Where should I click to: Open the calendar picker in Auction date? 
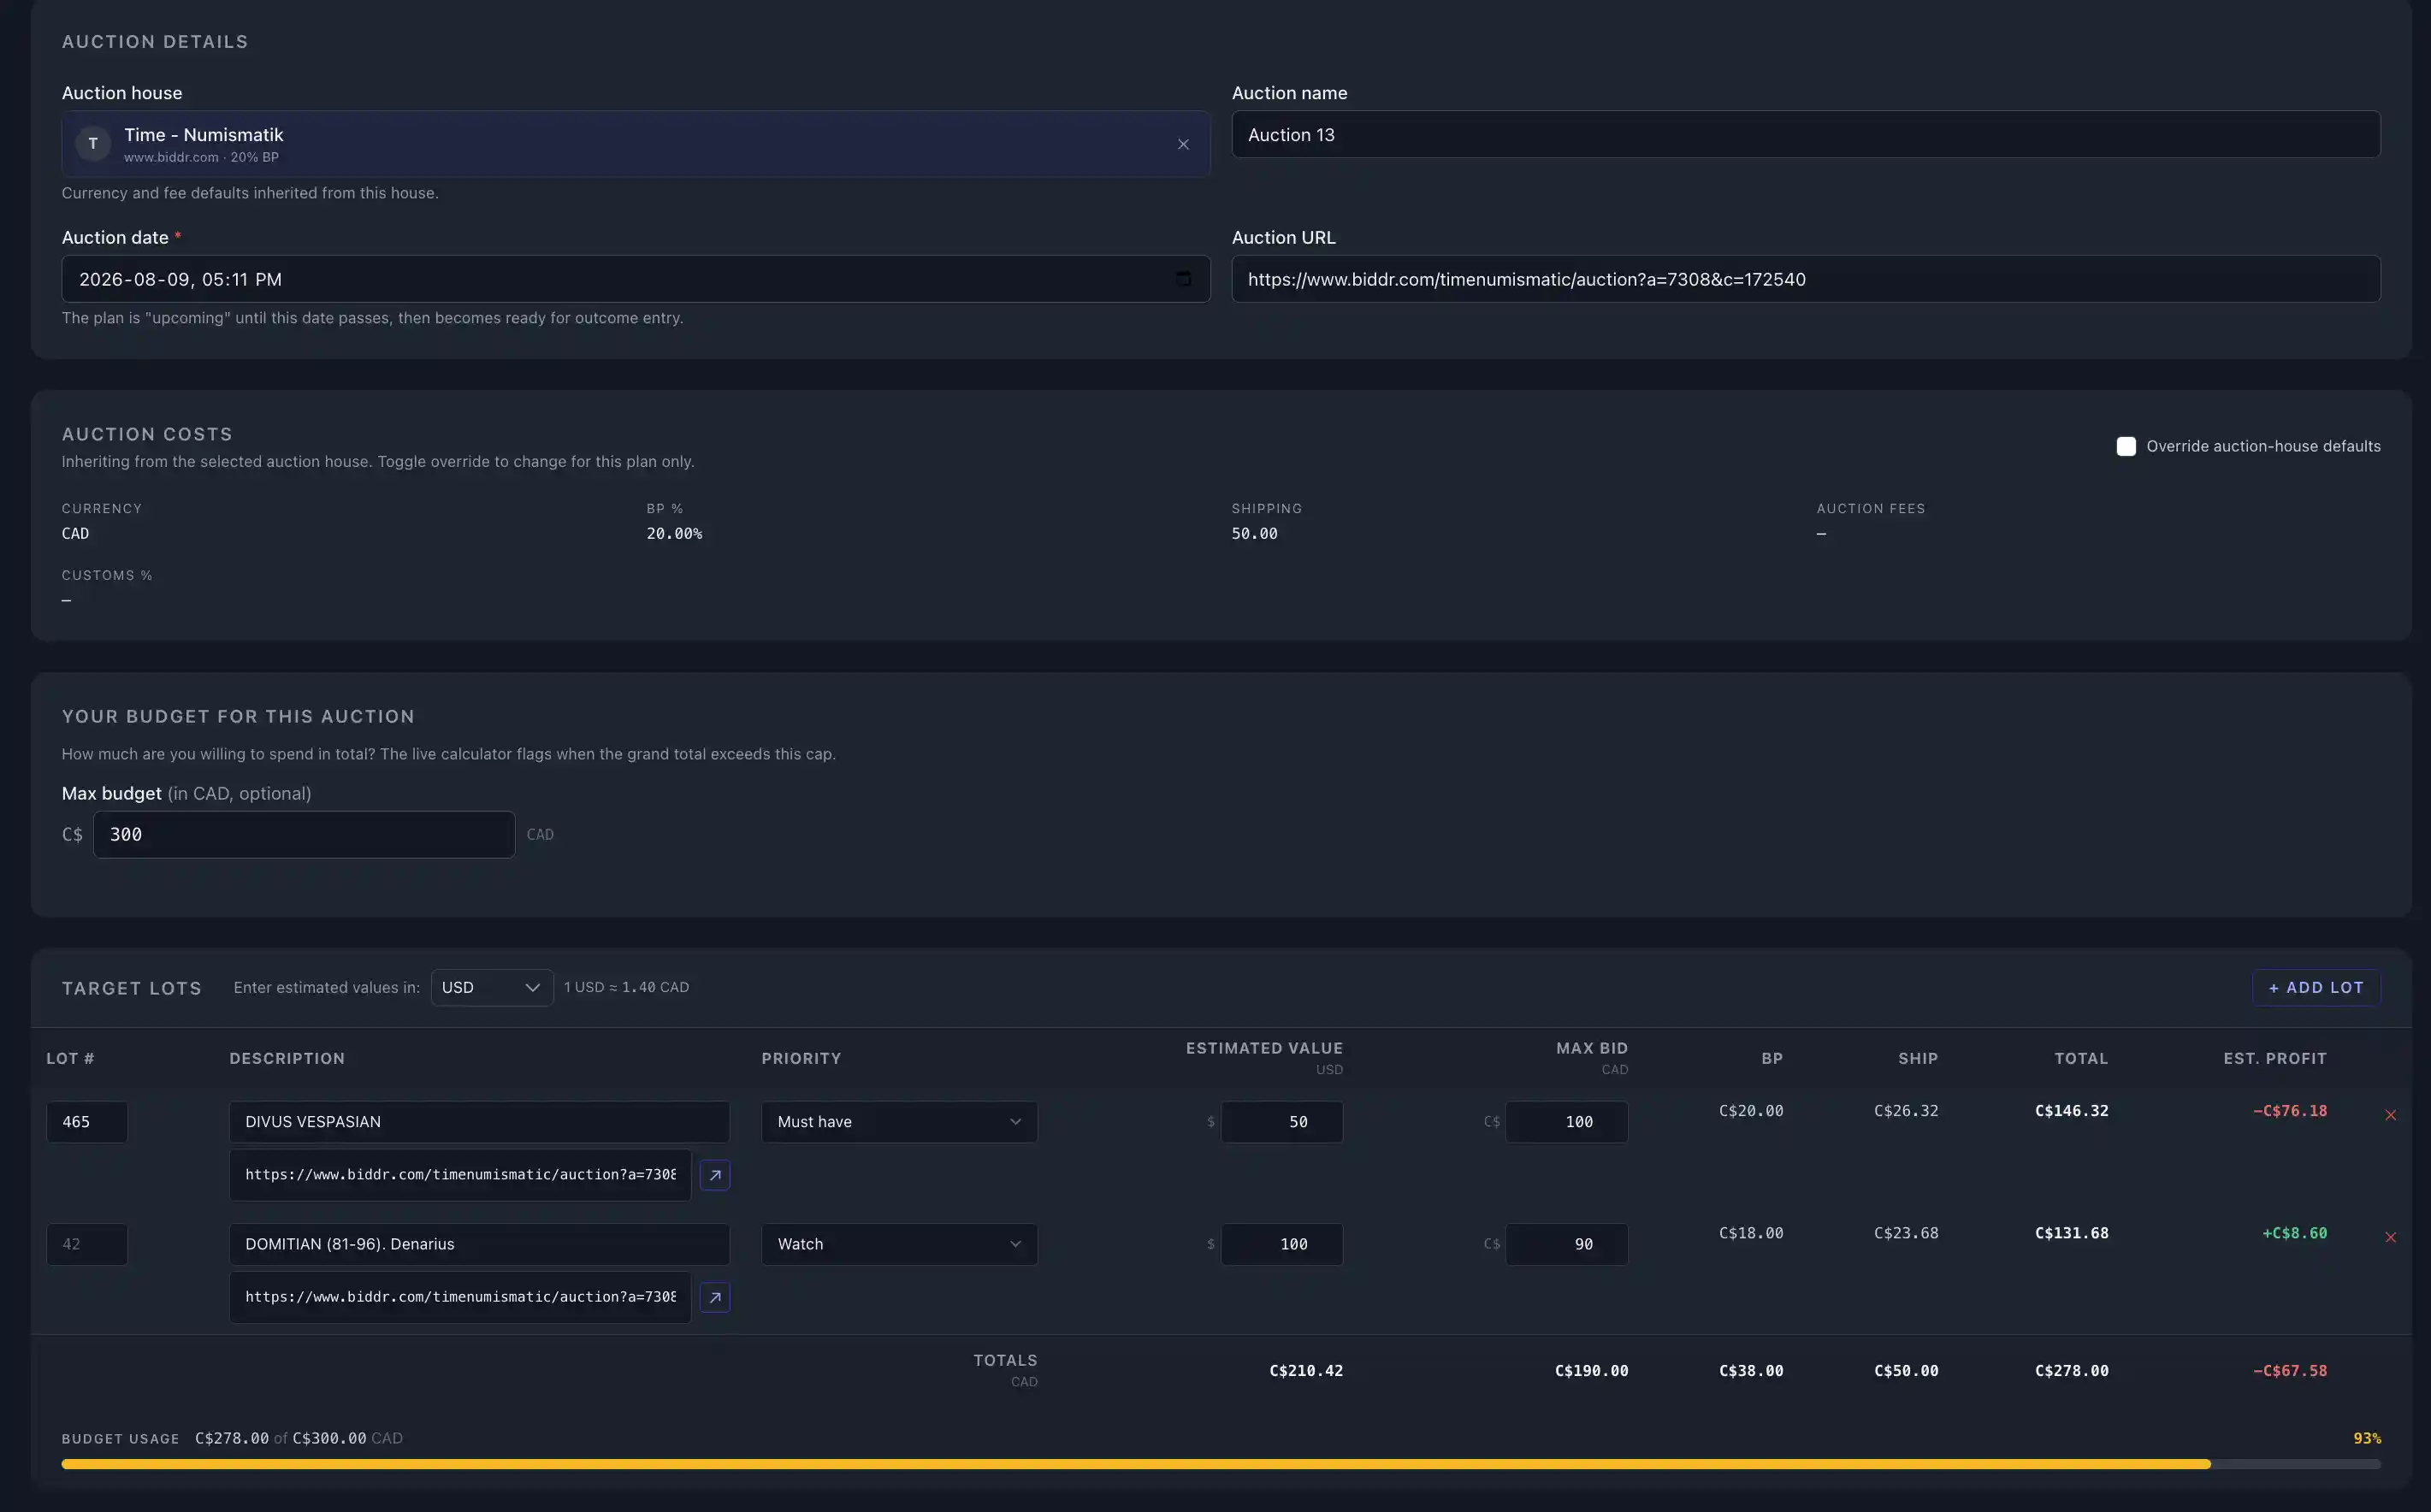[x=1183, y=279]
